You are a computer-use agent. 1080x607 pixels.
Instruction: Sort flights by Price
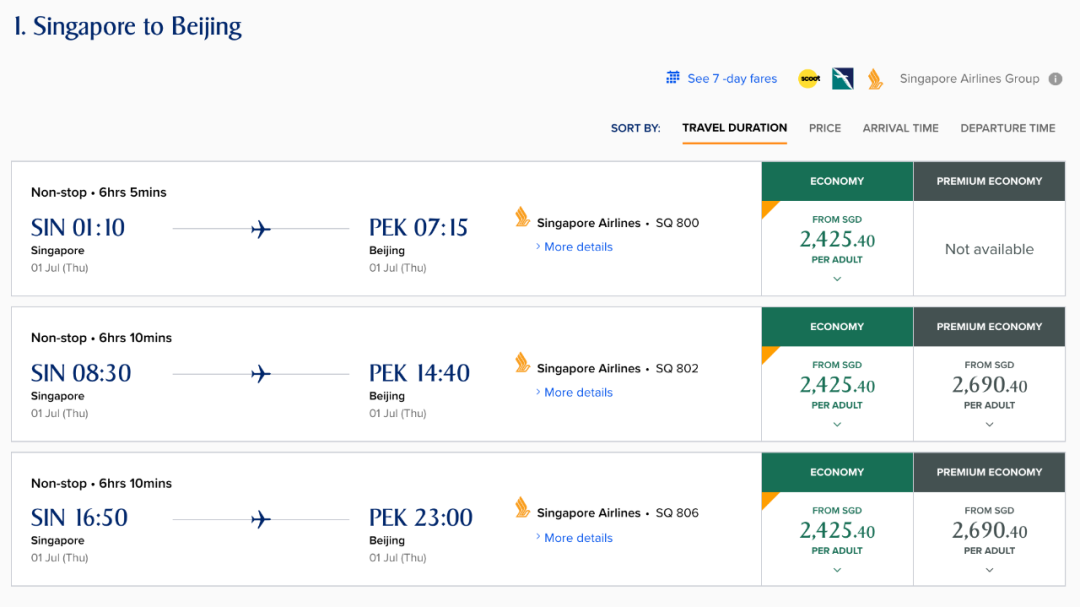click(x=825, y=128)
